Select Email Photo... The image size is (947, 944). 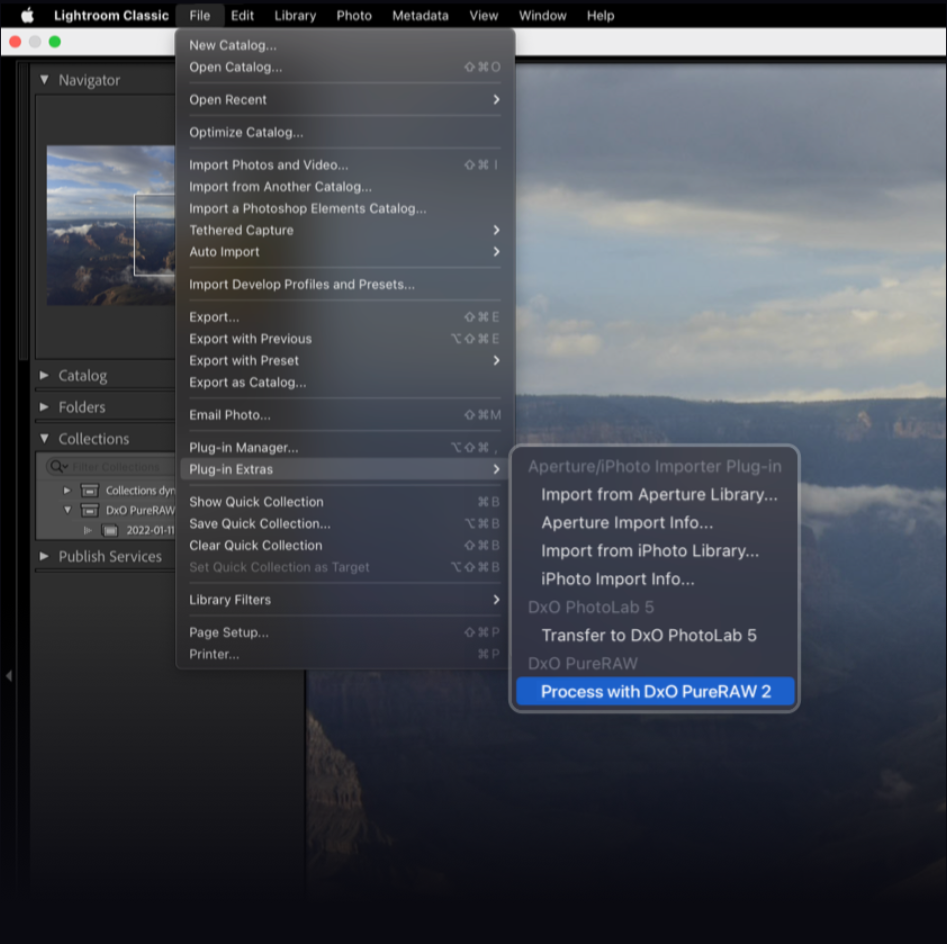click(x=345, y=415)
